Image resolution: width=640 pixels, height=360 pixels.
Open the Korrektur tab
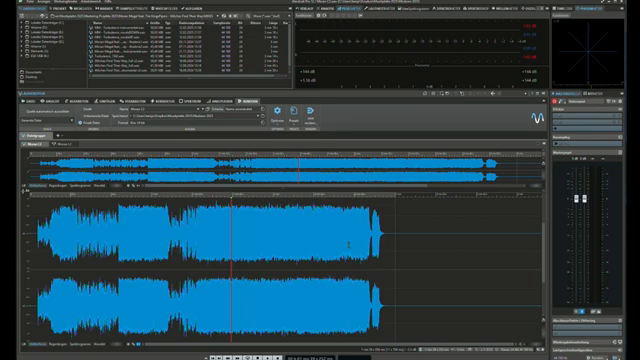[162, 101]
